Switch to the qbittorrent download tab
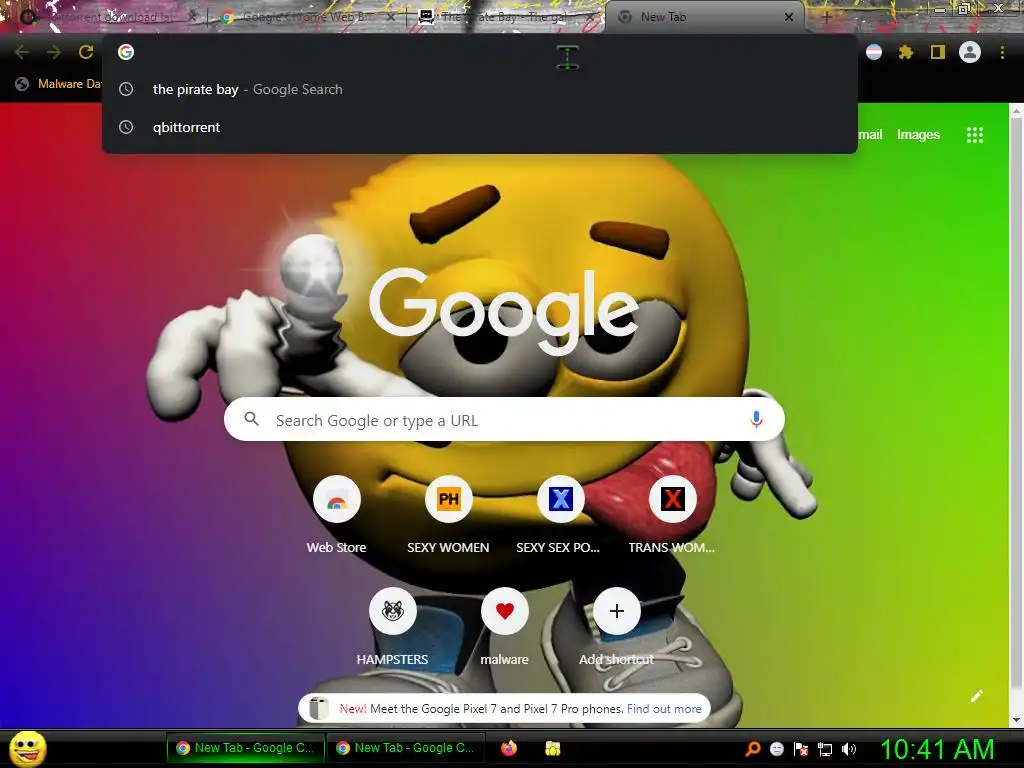The image size is (1024, 768). [x=108, y=17]
